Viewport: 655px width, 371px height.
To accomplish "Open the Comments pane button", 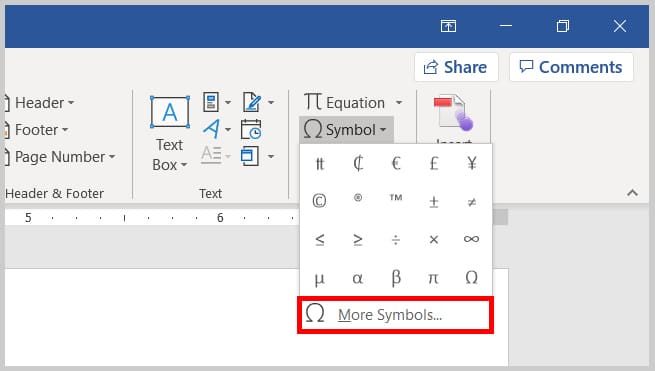I will click(571, 67).
